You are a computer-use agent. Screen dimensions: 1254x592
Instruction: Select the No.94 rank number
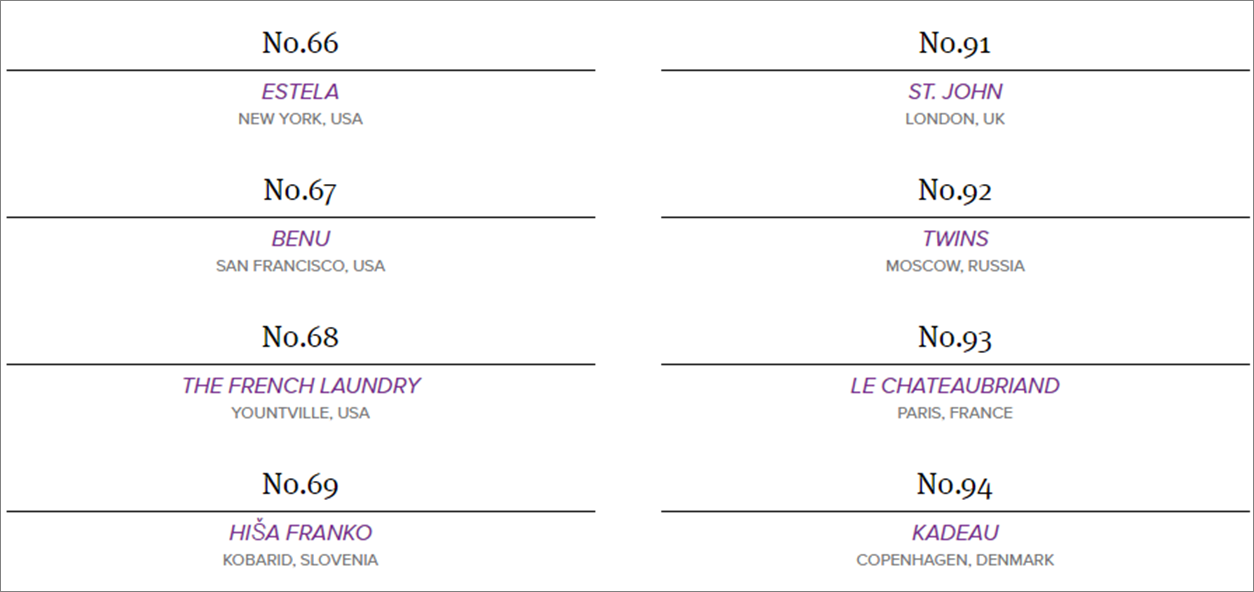tap(955, 484)
